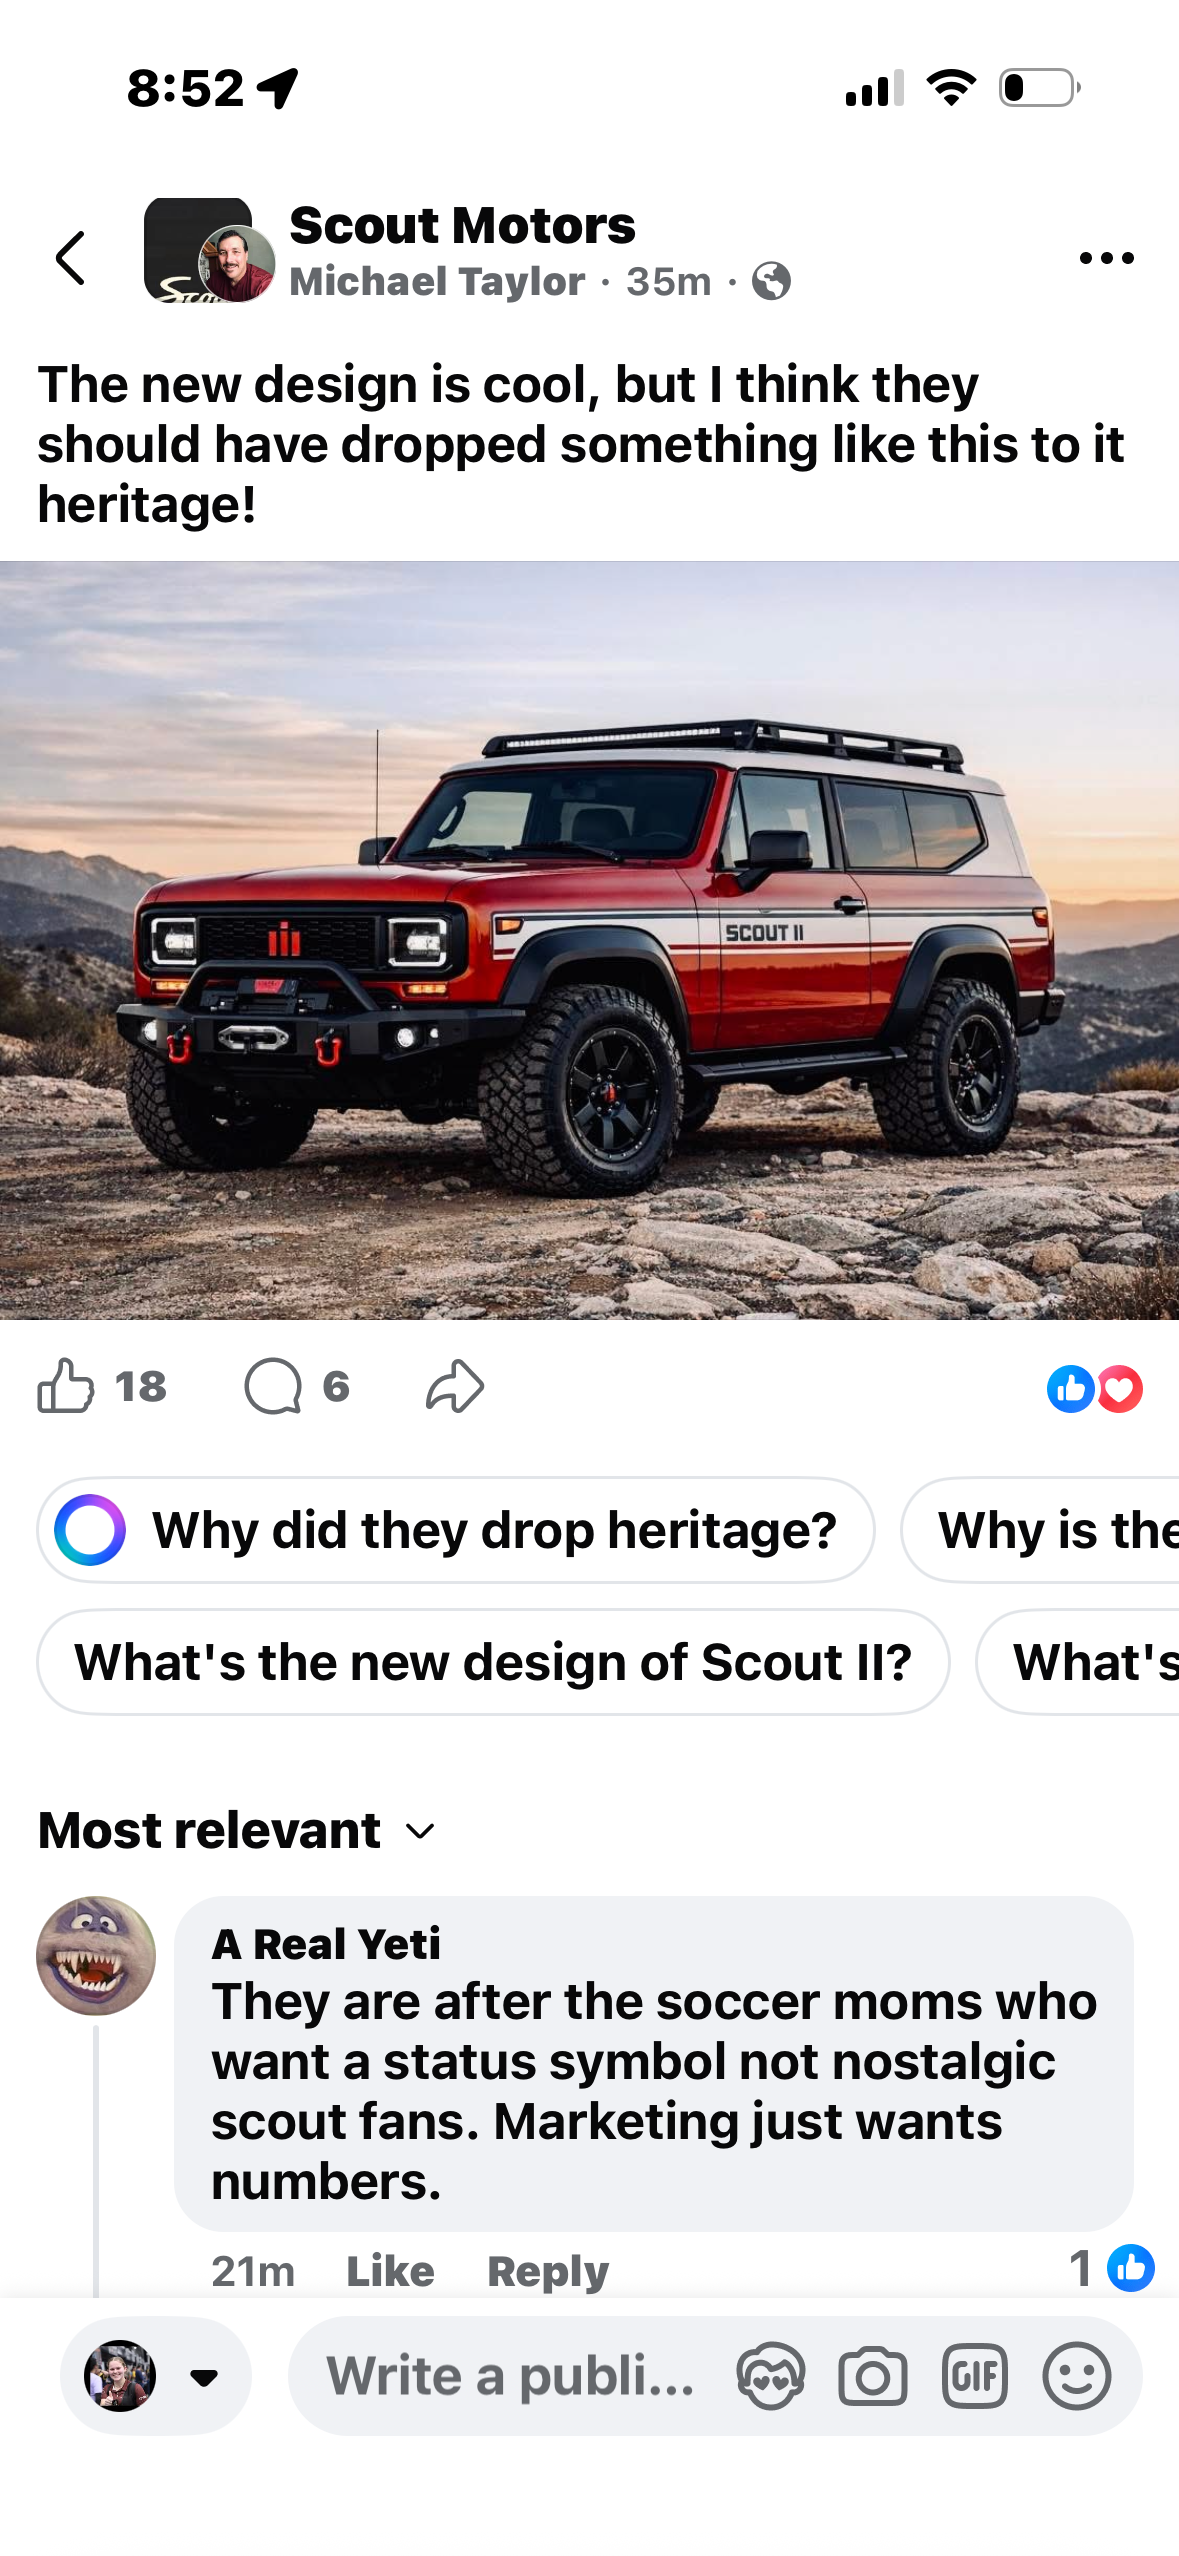This screenshot has width=1179, height=2556.
Task: Open the red Scout II truck photo
Action: [589, 940]
